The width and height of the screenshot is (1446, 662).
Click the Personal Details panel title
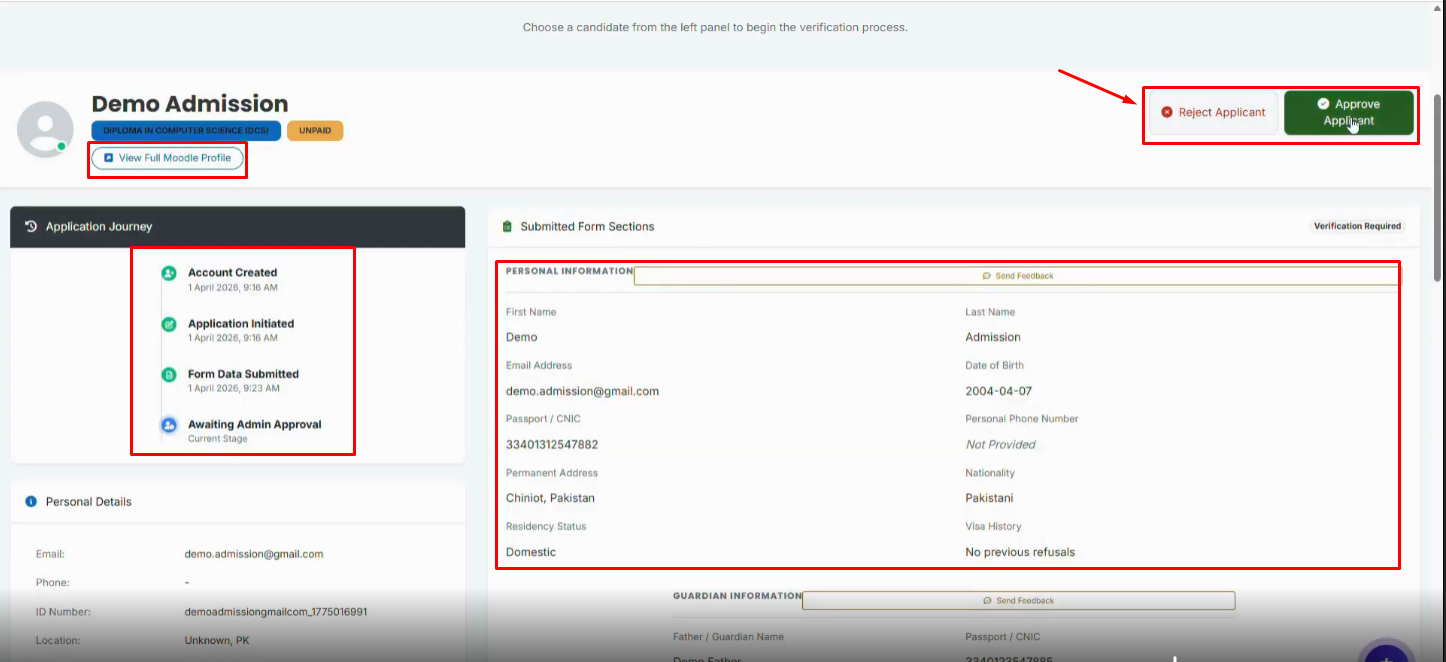click(x=89, y=502)
